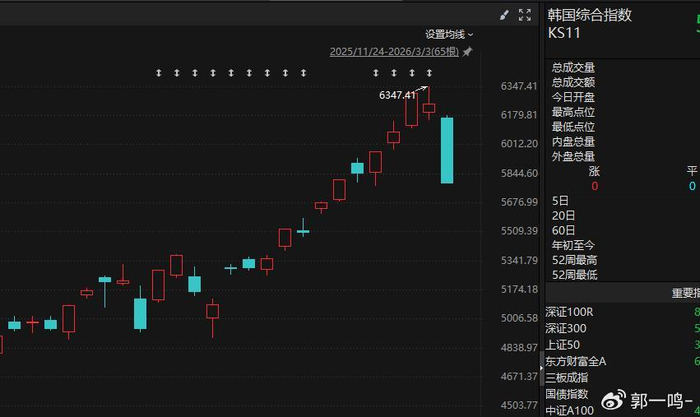This screenshot has width=700, height=417.
Task: Click the Weibo logo watermark icon
Action: tap(614, 400)
